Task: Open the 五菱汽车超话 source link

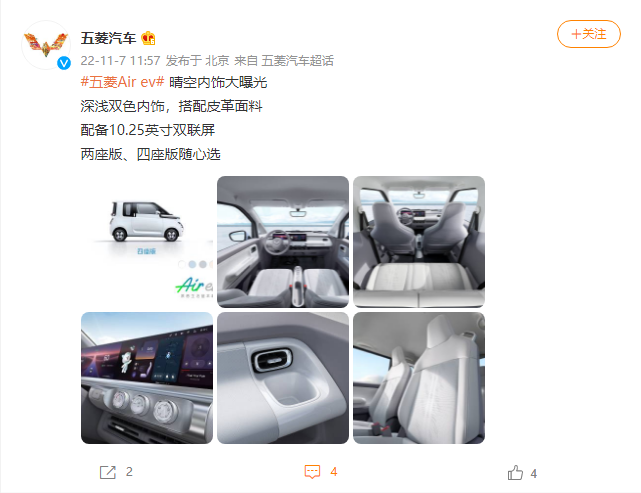Action: coord(298,61)
